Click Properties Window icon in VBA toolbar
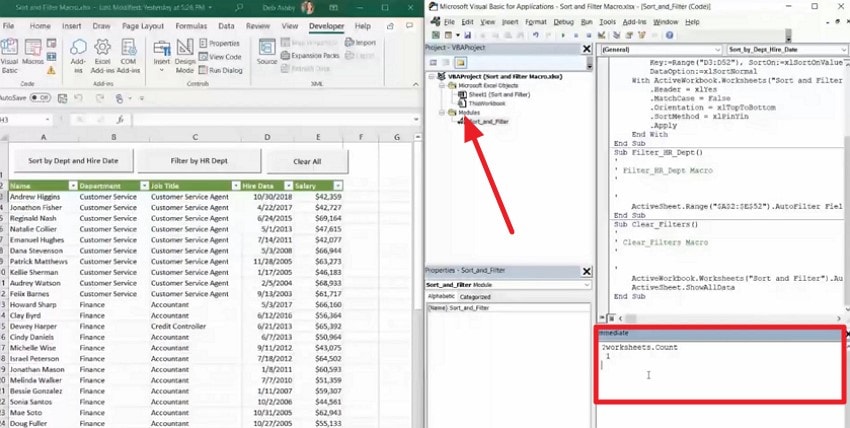 [x=629, y=35]
